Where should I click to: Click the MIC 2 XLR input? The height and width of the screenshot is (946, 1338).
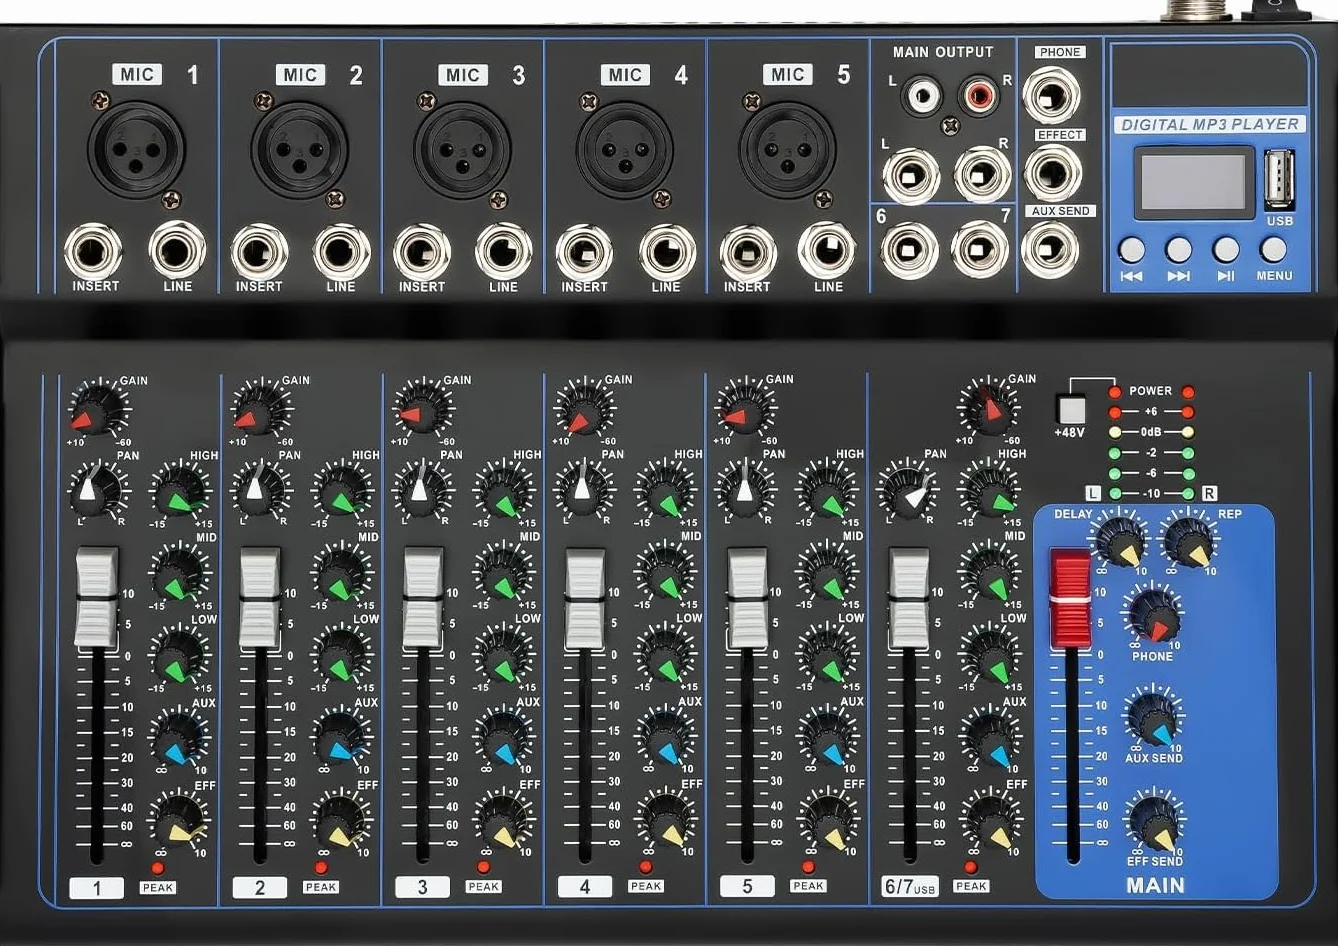300,149
